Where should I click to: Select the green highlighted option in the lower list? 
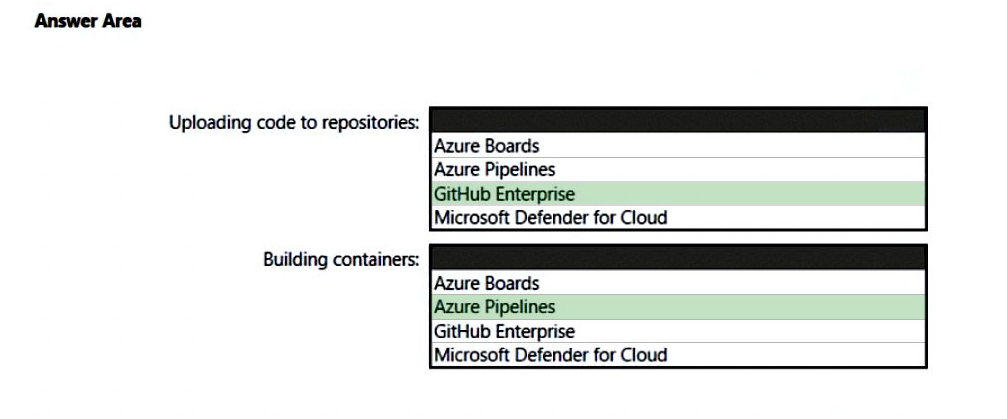click(678, 307)
